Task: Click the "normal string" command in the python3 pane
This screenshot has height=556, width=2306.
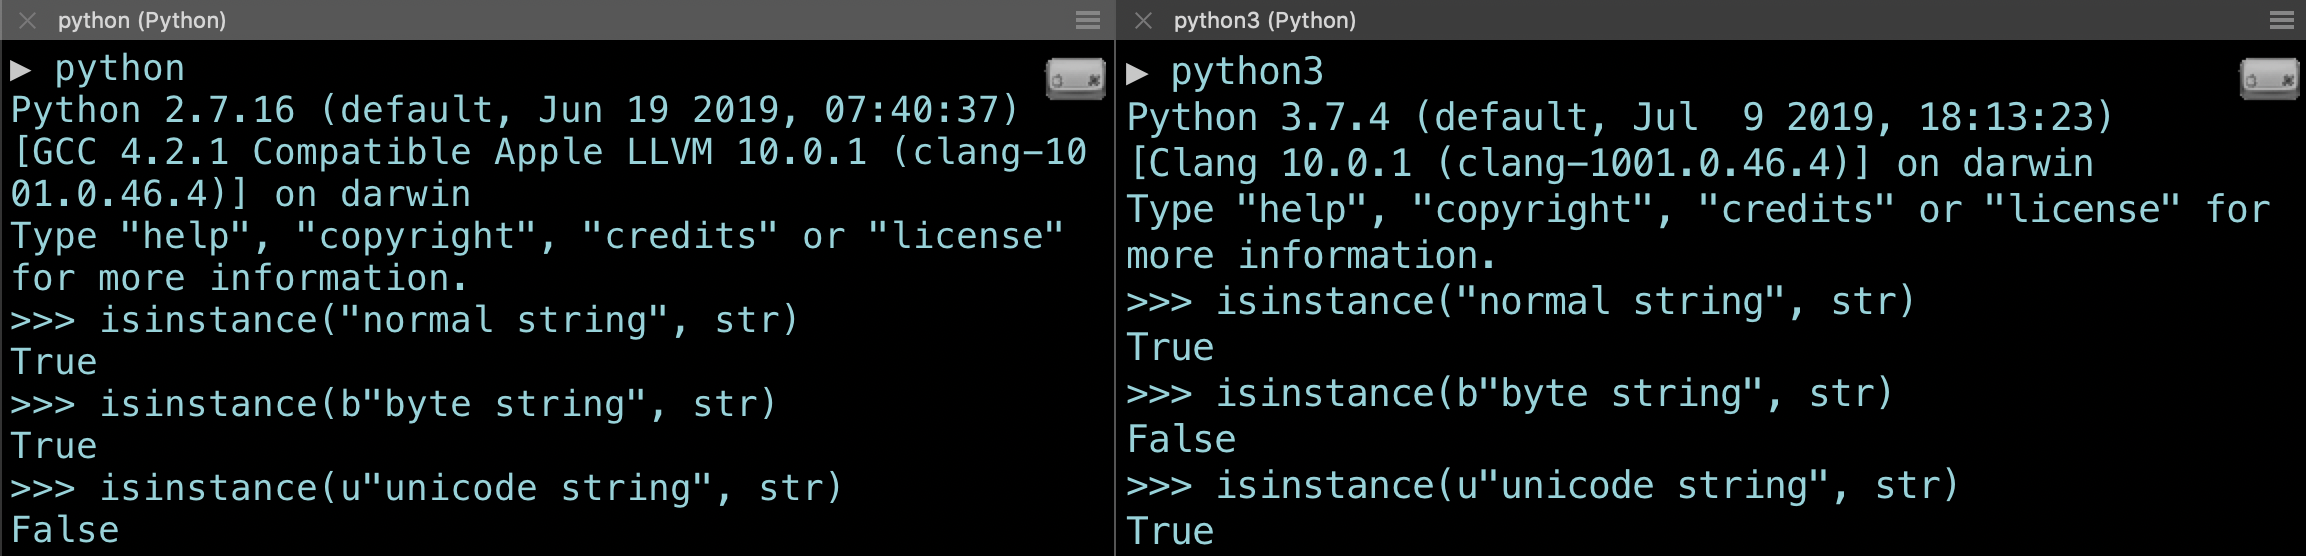Action: click(1564, 302)
